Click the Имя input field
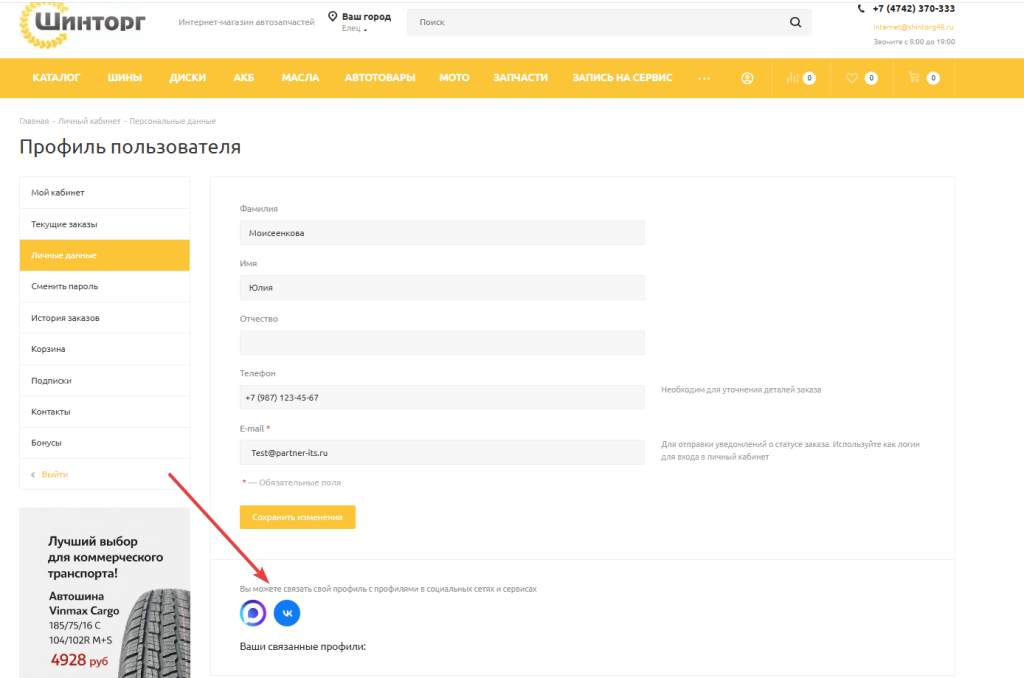This screenshot has width=1024, height=678. click(442, 287)
